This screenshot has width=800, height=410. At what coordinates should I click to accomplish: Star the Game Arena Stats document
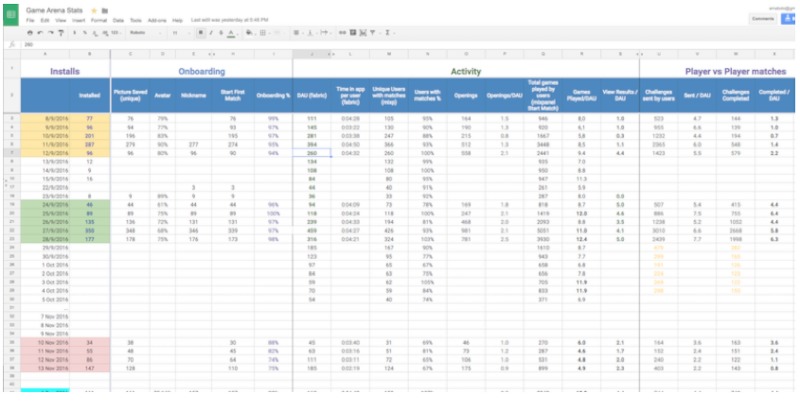tap(93, 10)
